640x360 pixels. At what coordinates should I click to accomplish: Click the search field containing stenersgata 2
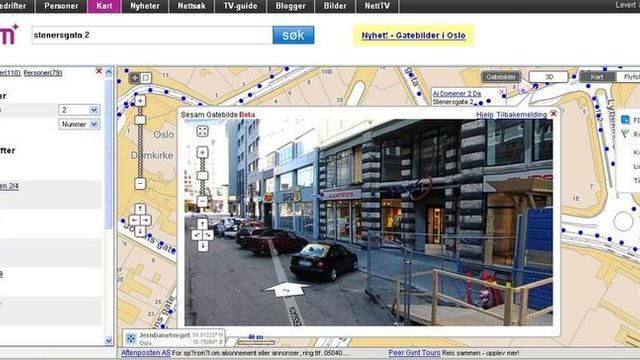152,35
